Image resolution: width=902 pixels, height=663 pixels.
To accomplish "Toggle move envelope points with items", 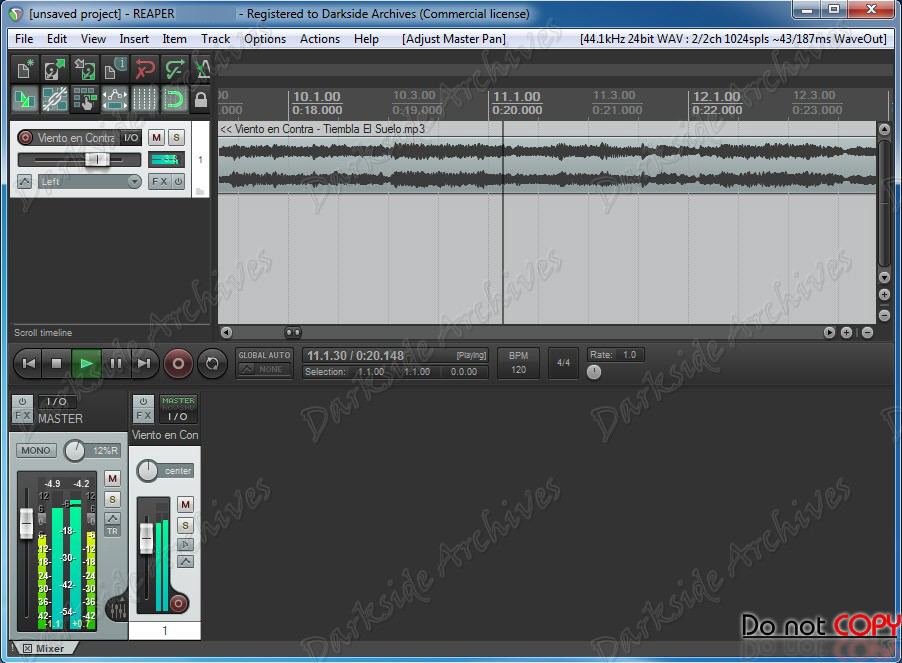I will coord(115,99).
